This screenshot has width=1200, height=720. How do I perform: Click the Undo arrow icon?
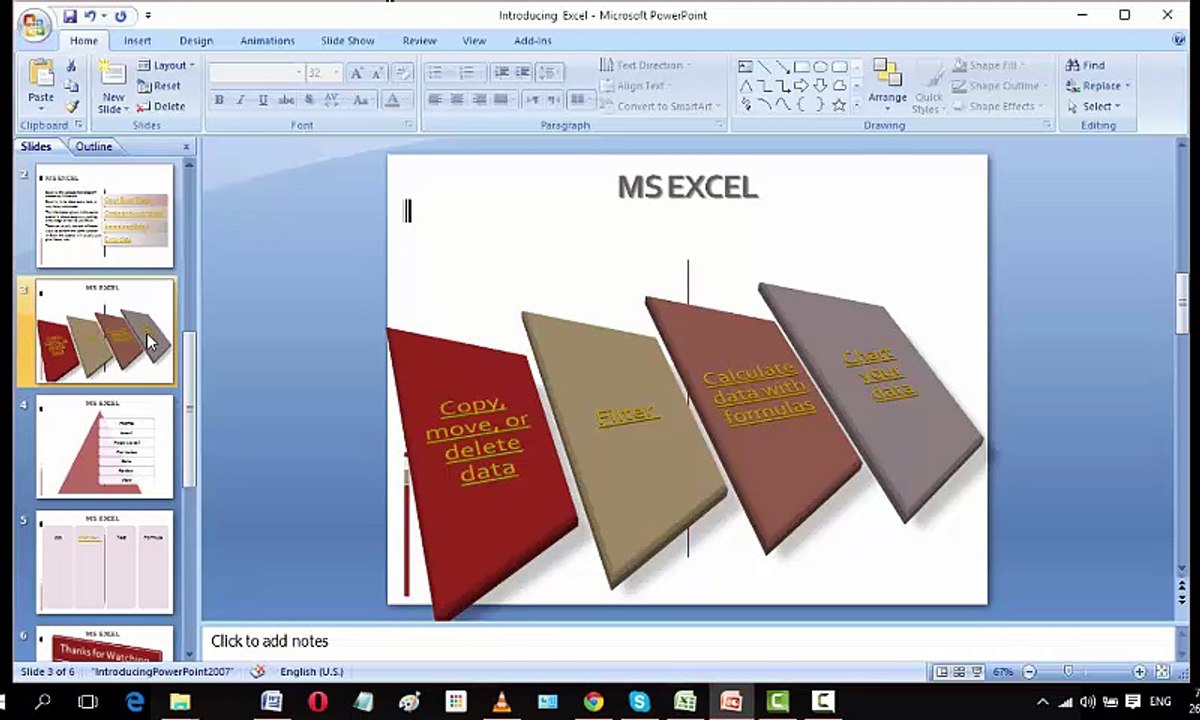tap(90, 16)
